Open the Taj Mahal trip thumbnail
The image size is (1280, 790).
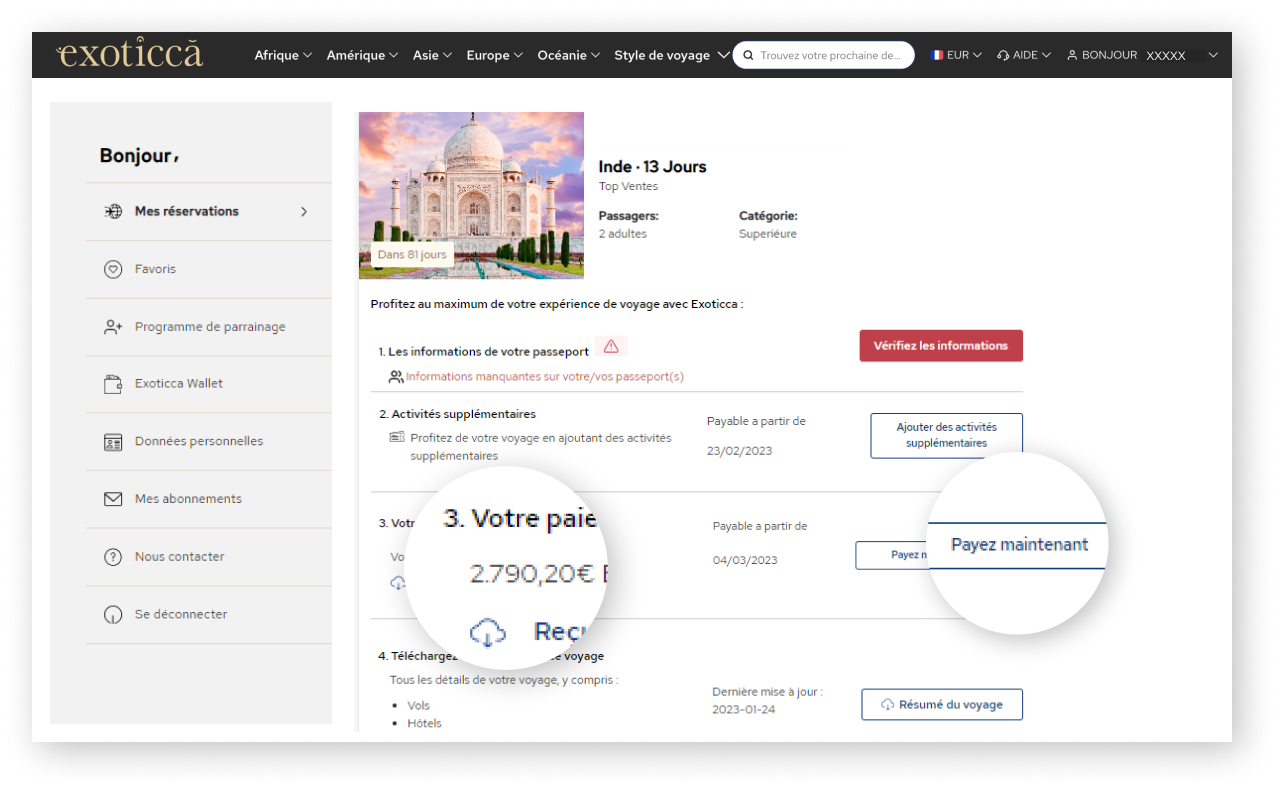coord(471,195)
